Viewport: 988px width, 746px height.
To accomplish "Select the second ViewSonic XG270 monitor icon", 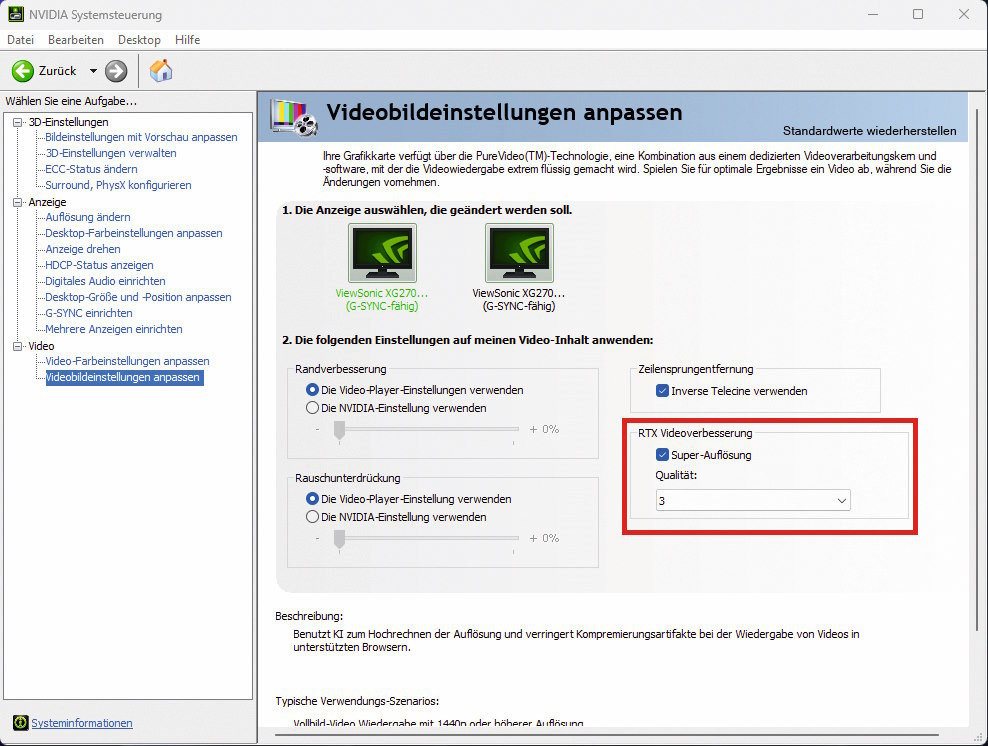I will click(519, 253).
